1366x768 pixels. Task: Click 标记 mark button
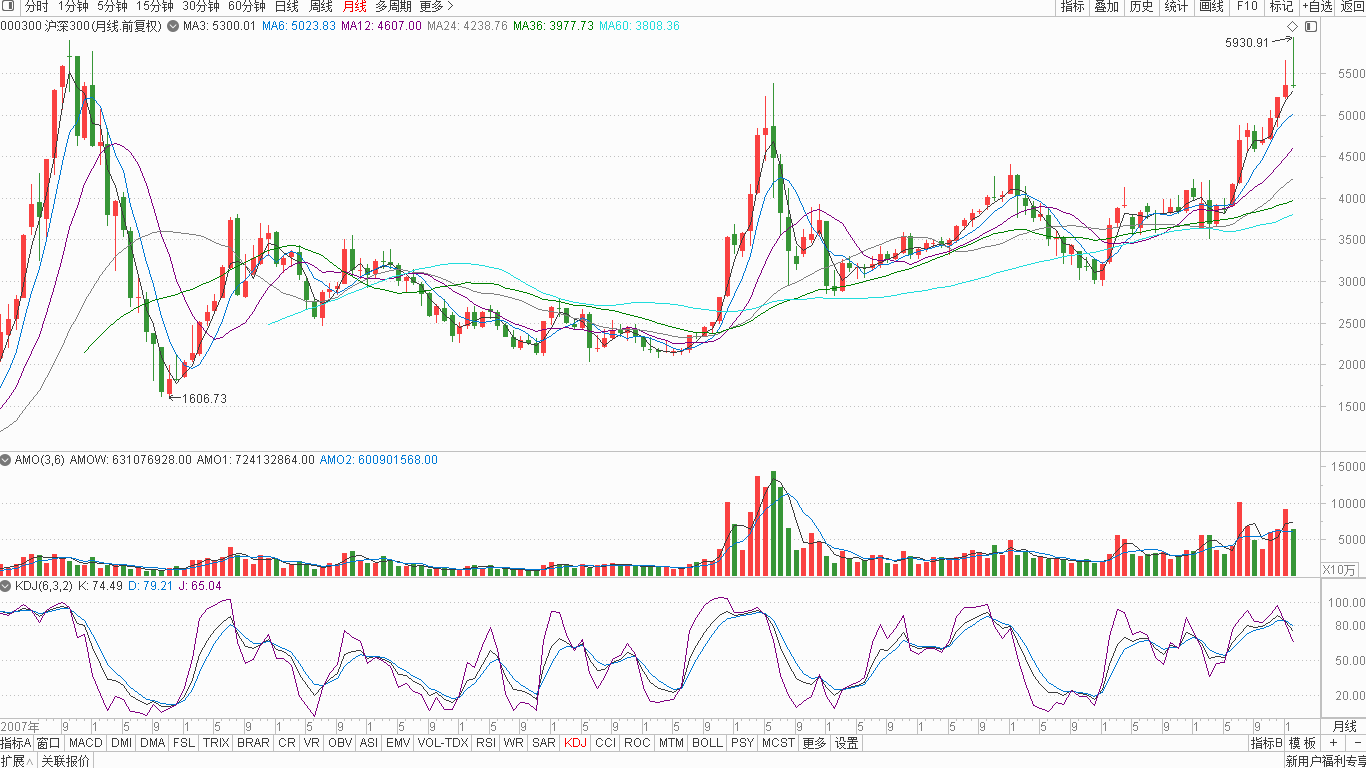pos(1281,6)
